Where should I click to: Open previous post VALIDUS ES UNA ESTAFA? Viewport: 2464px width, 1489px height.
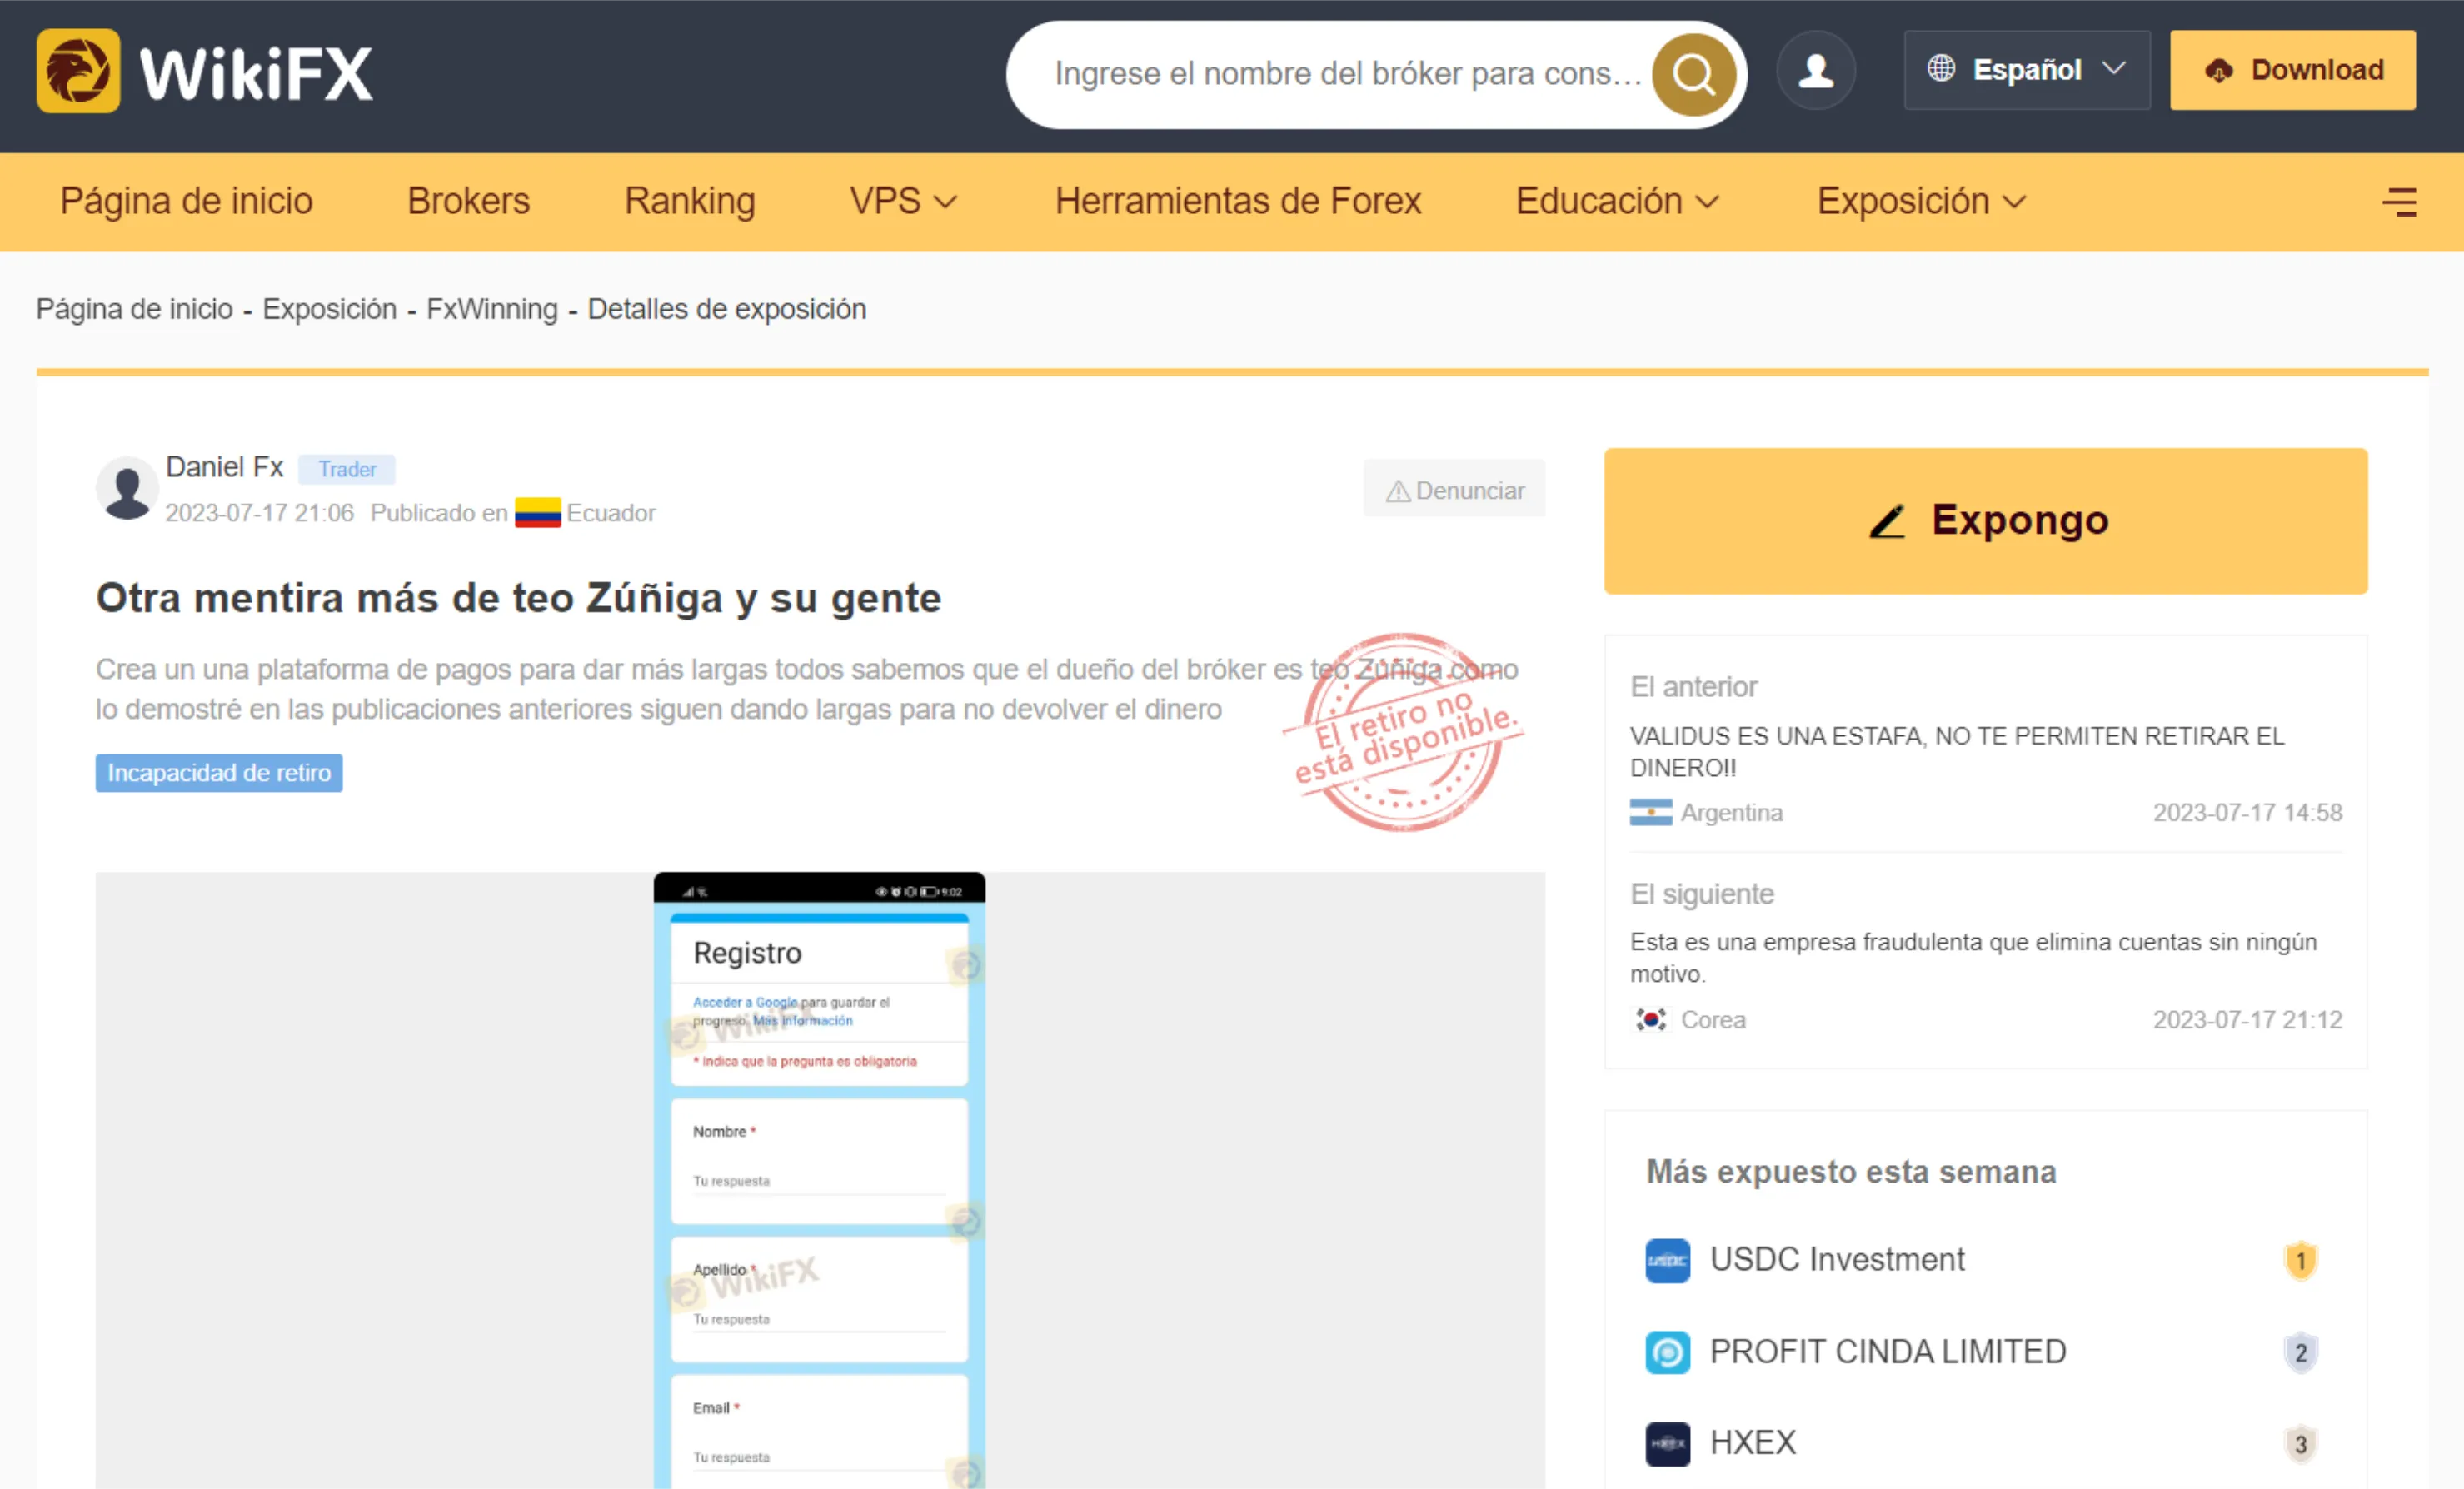[1956, 752]
